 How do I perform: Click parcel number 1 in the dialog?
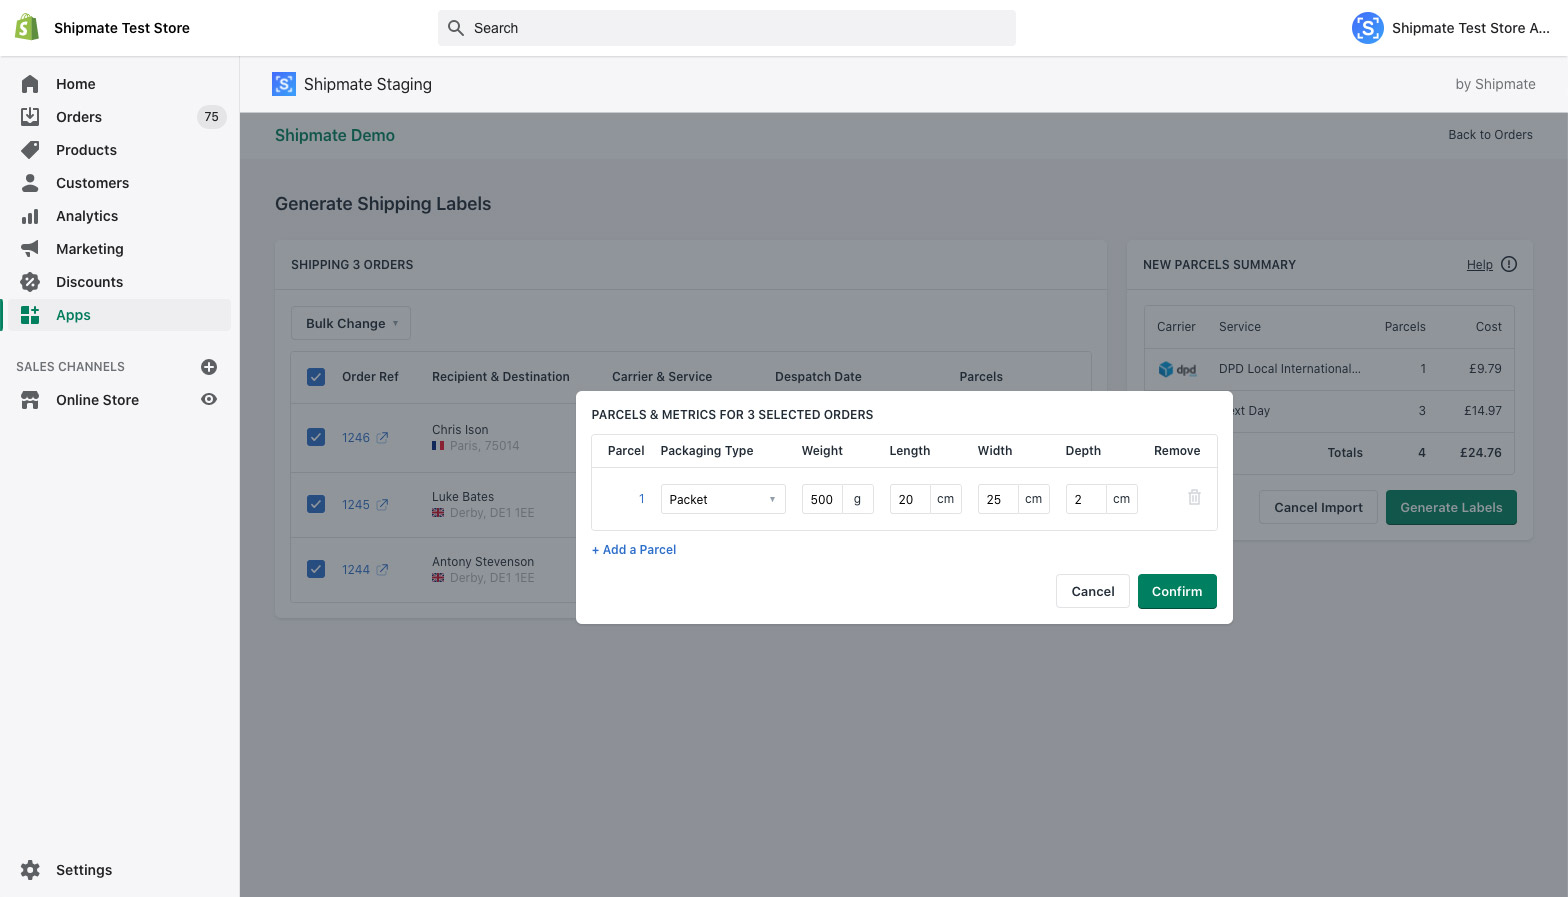642,498
